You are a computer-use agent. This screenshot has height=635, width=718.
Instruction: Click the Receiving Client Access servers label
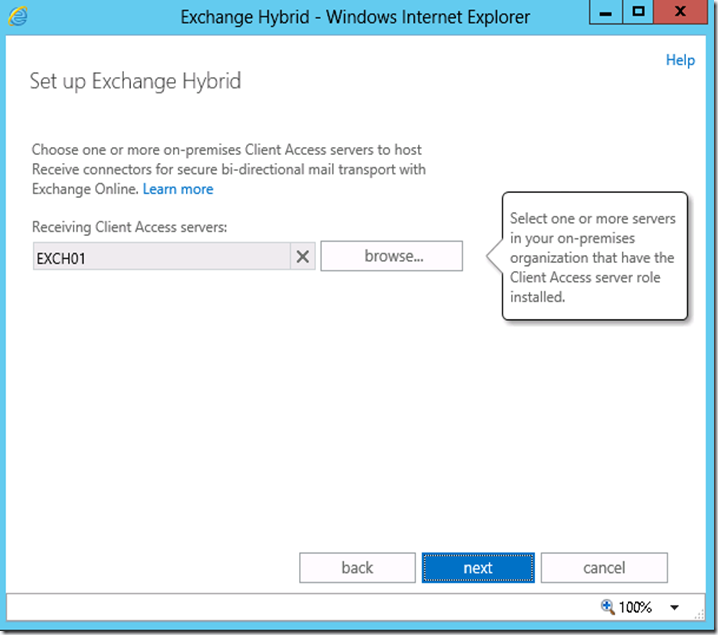[x=130, y=227]
